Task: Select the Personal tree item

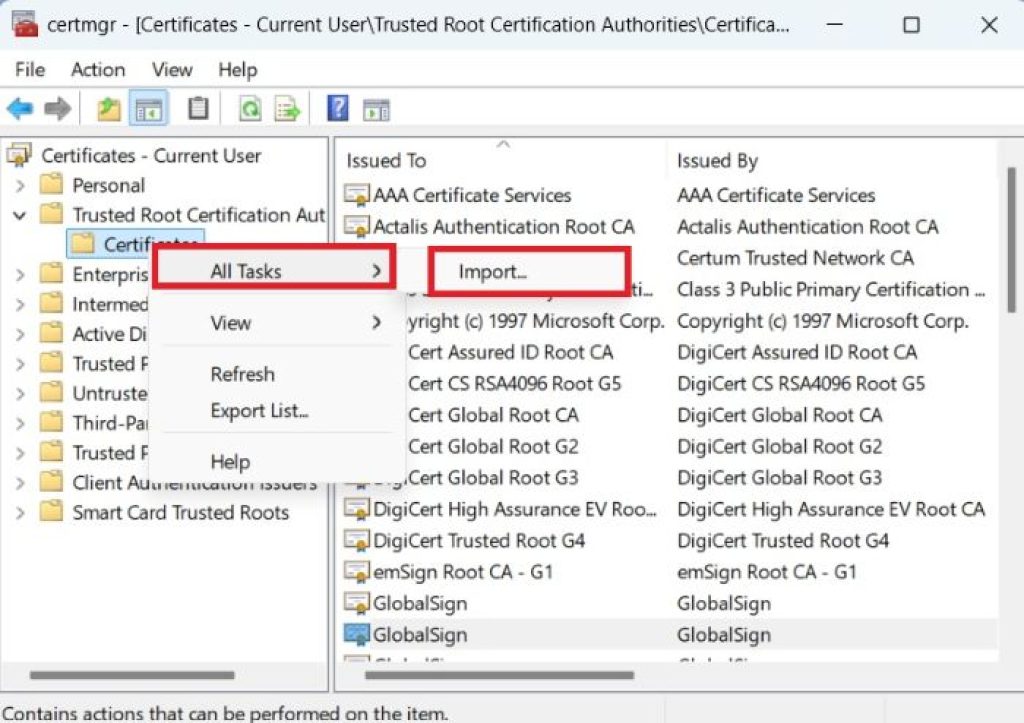Action: coord(108,185)
